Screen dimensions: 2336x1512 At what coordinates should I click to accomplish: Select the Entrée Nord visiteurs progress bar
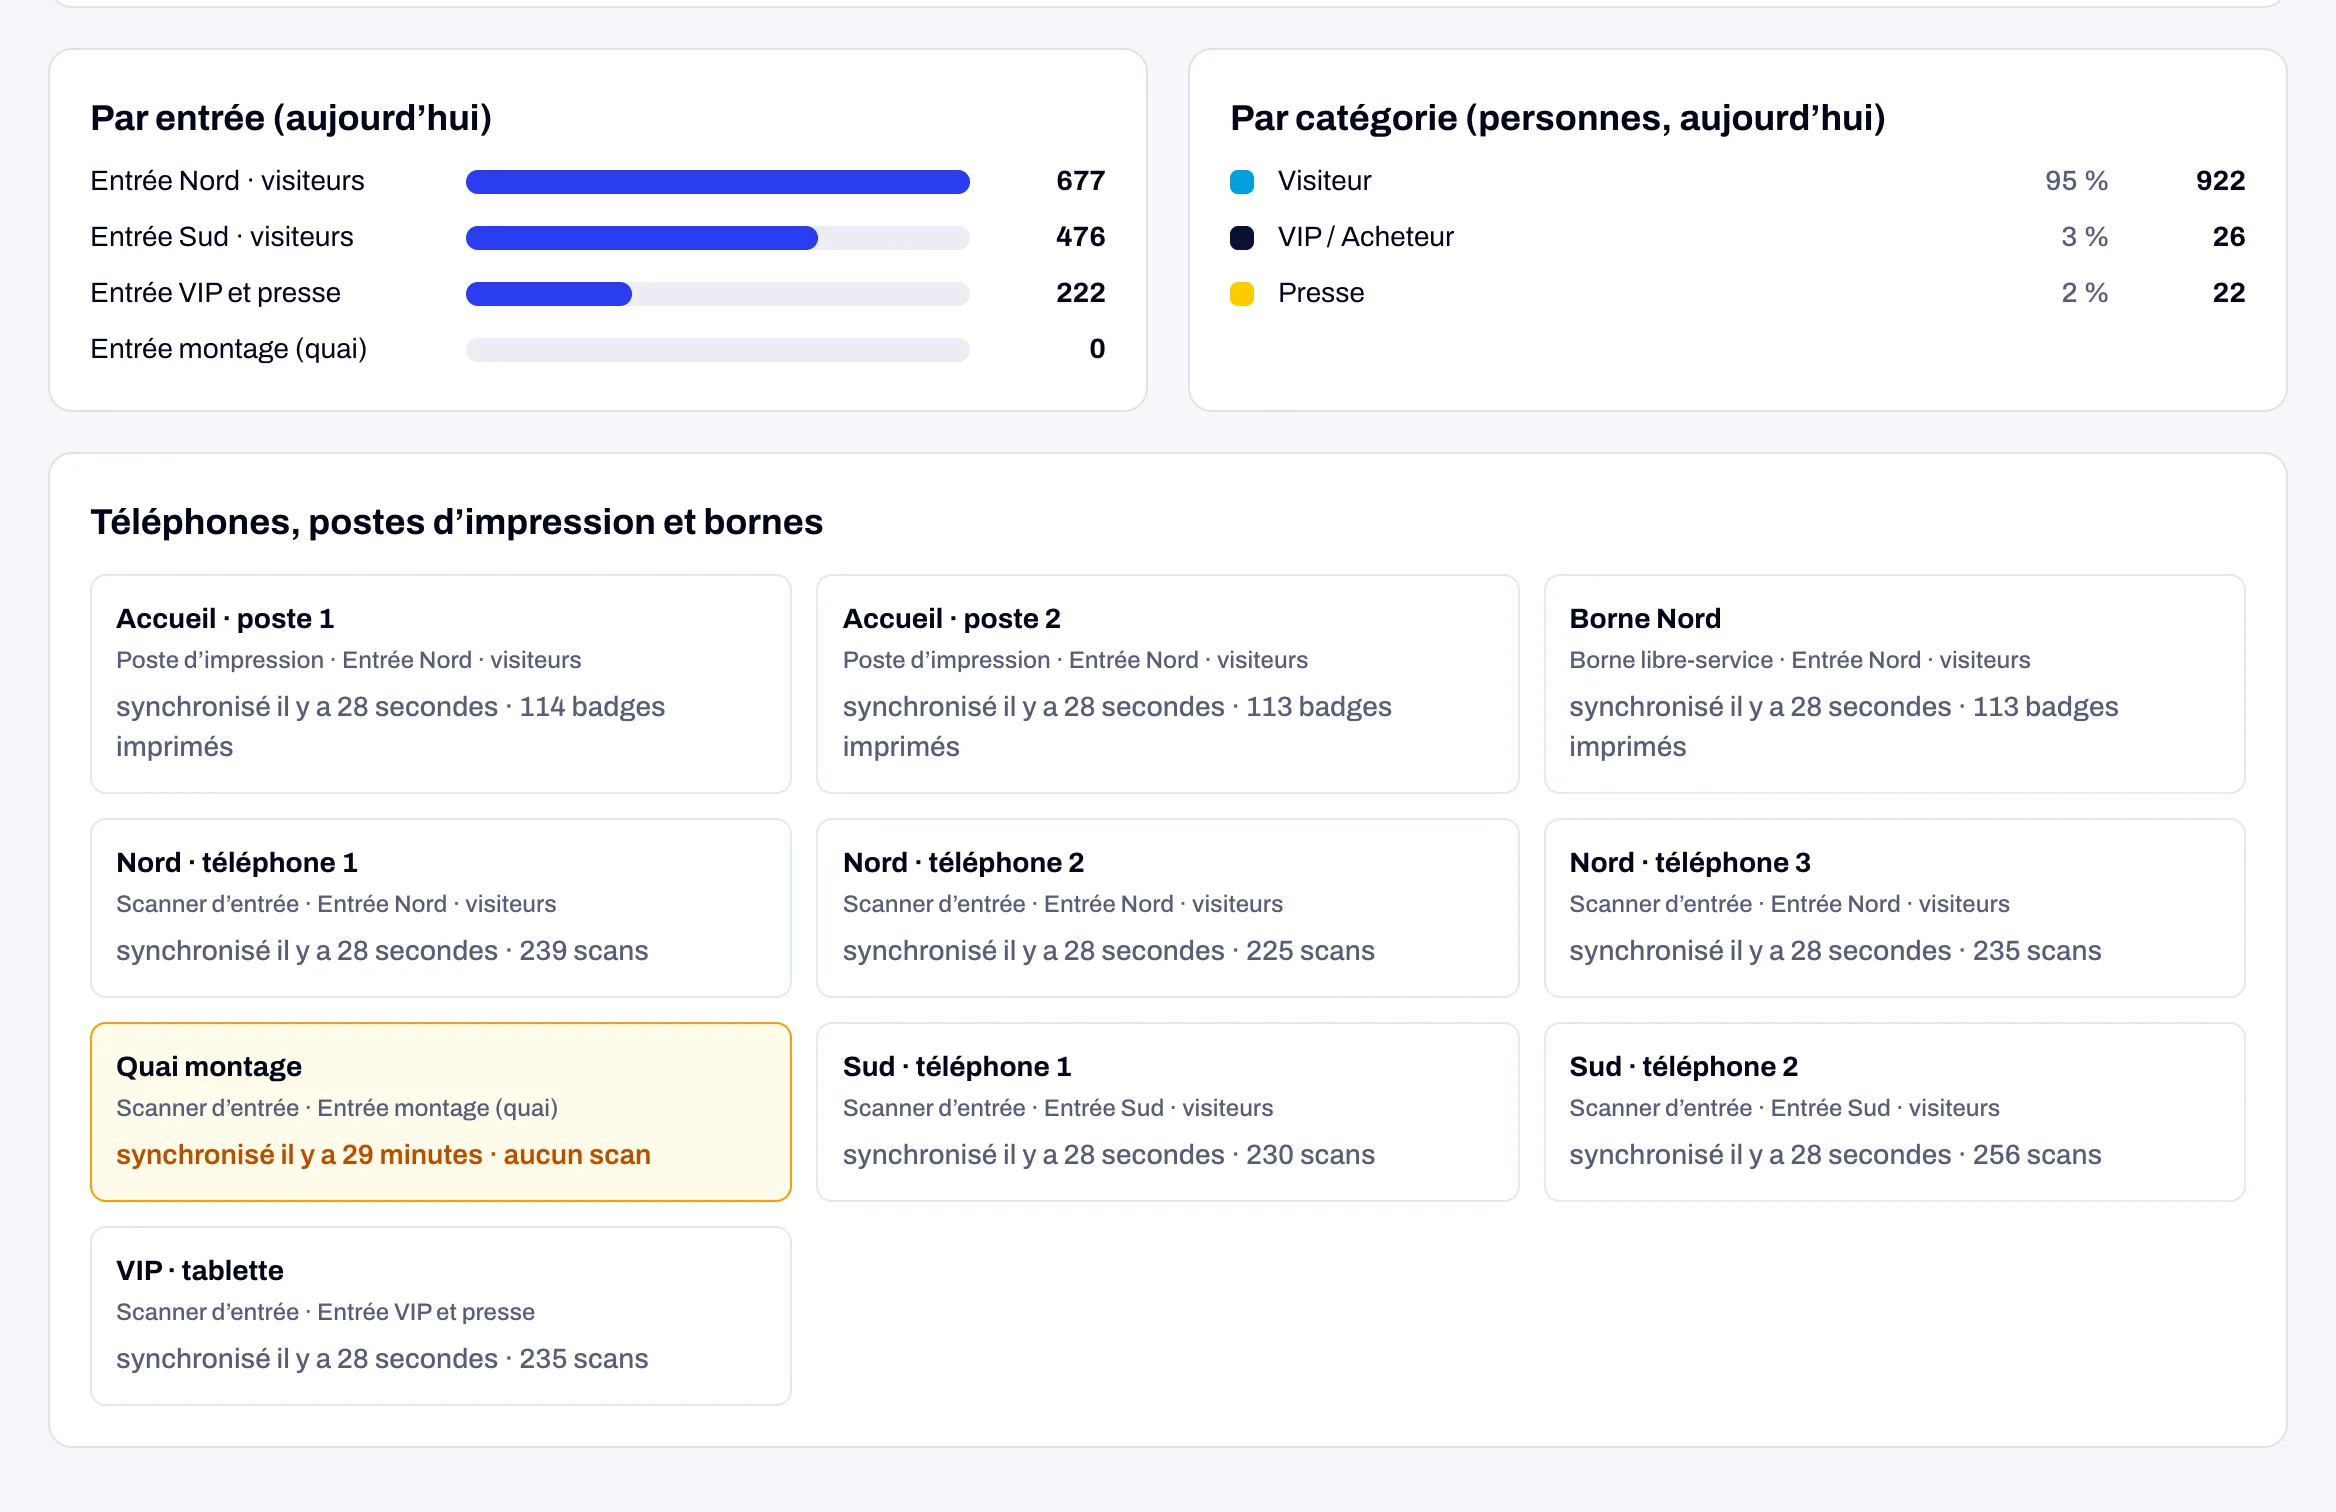pyautogui.click(x=718, y=181)
